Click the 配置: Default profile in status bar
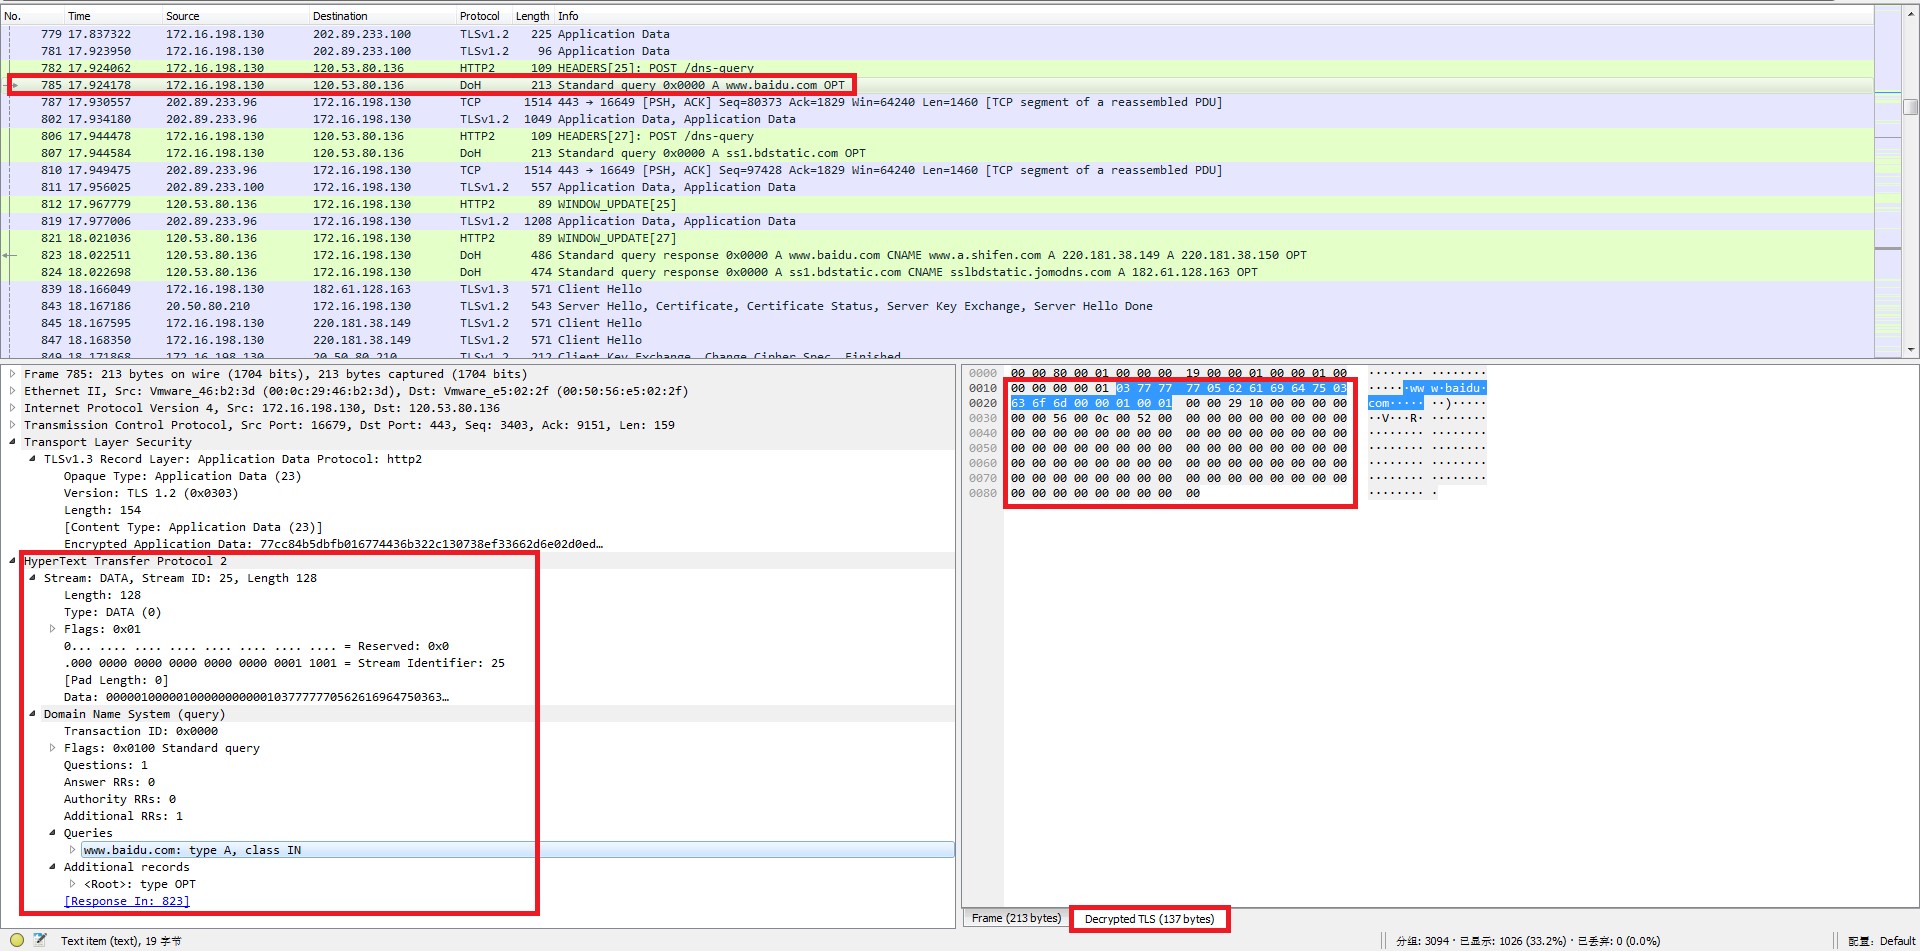 point(1881,941)
